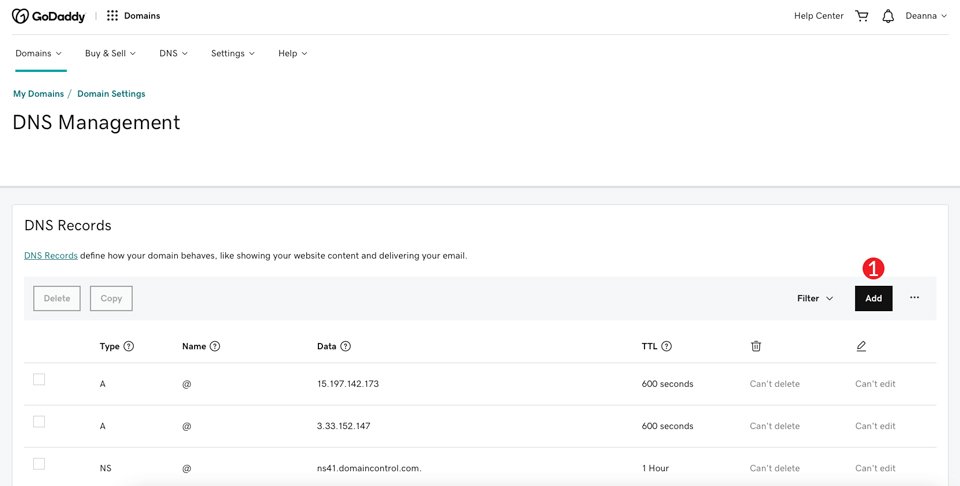
Task: Click the TTL column help icon
Action: click(x=667, y=347)
